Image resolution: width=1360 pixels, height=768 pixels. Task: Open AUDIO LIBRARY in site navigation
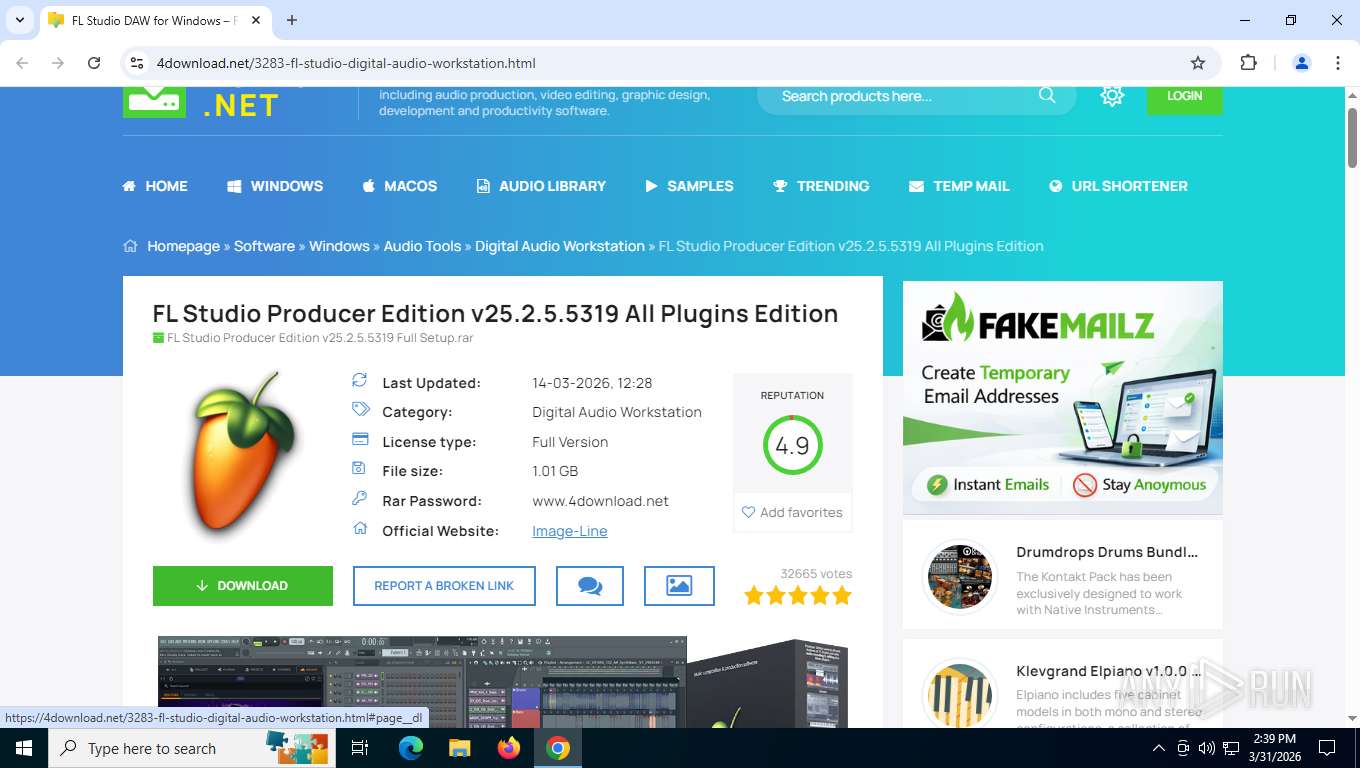[x=541, y=186]
